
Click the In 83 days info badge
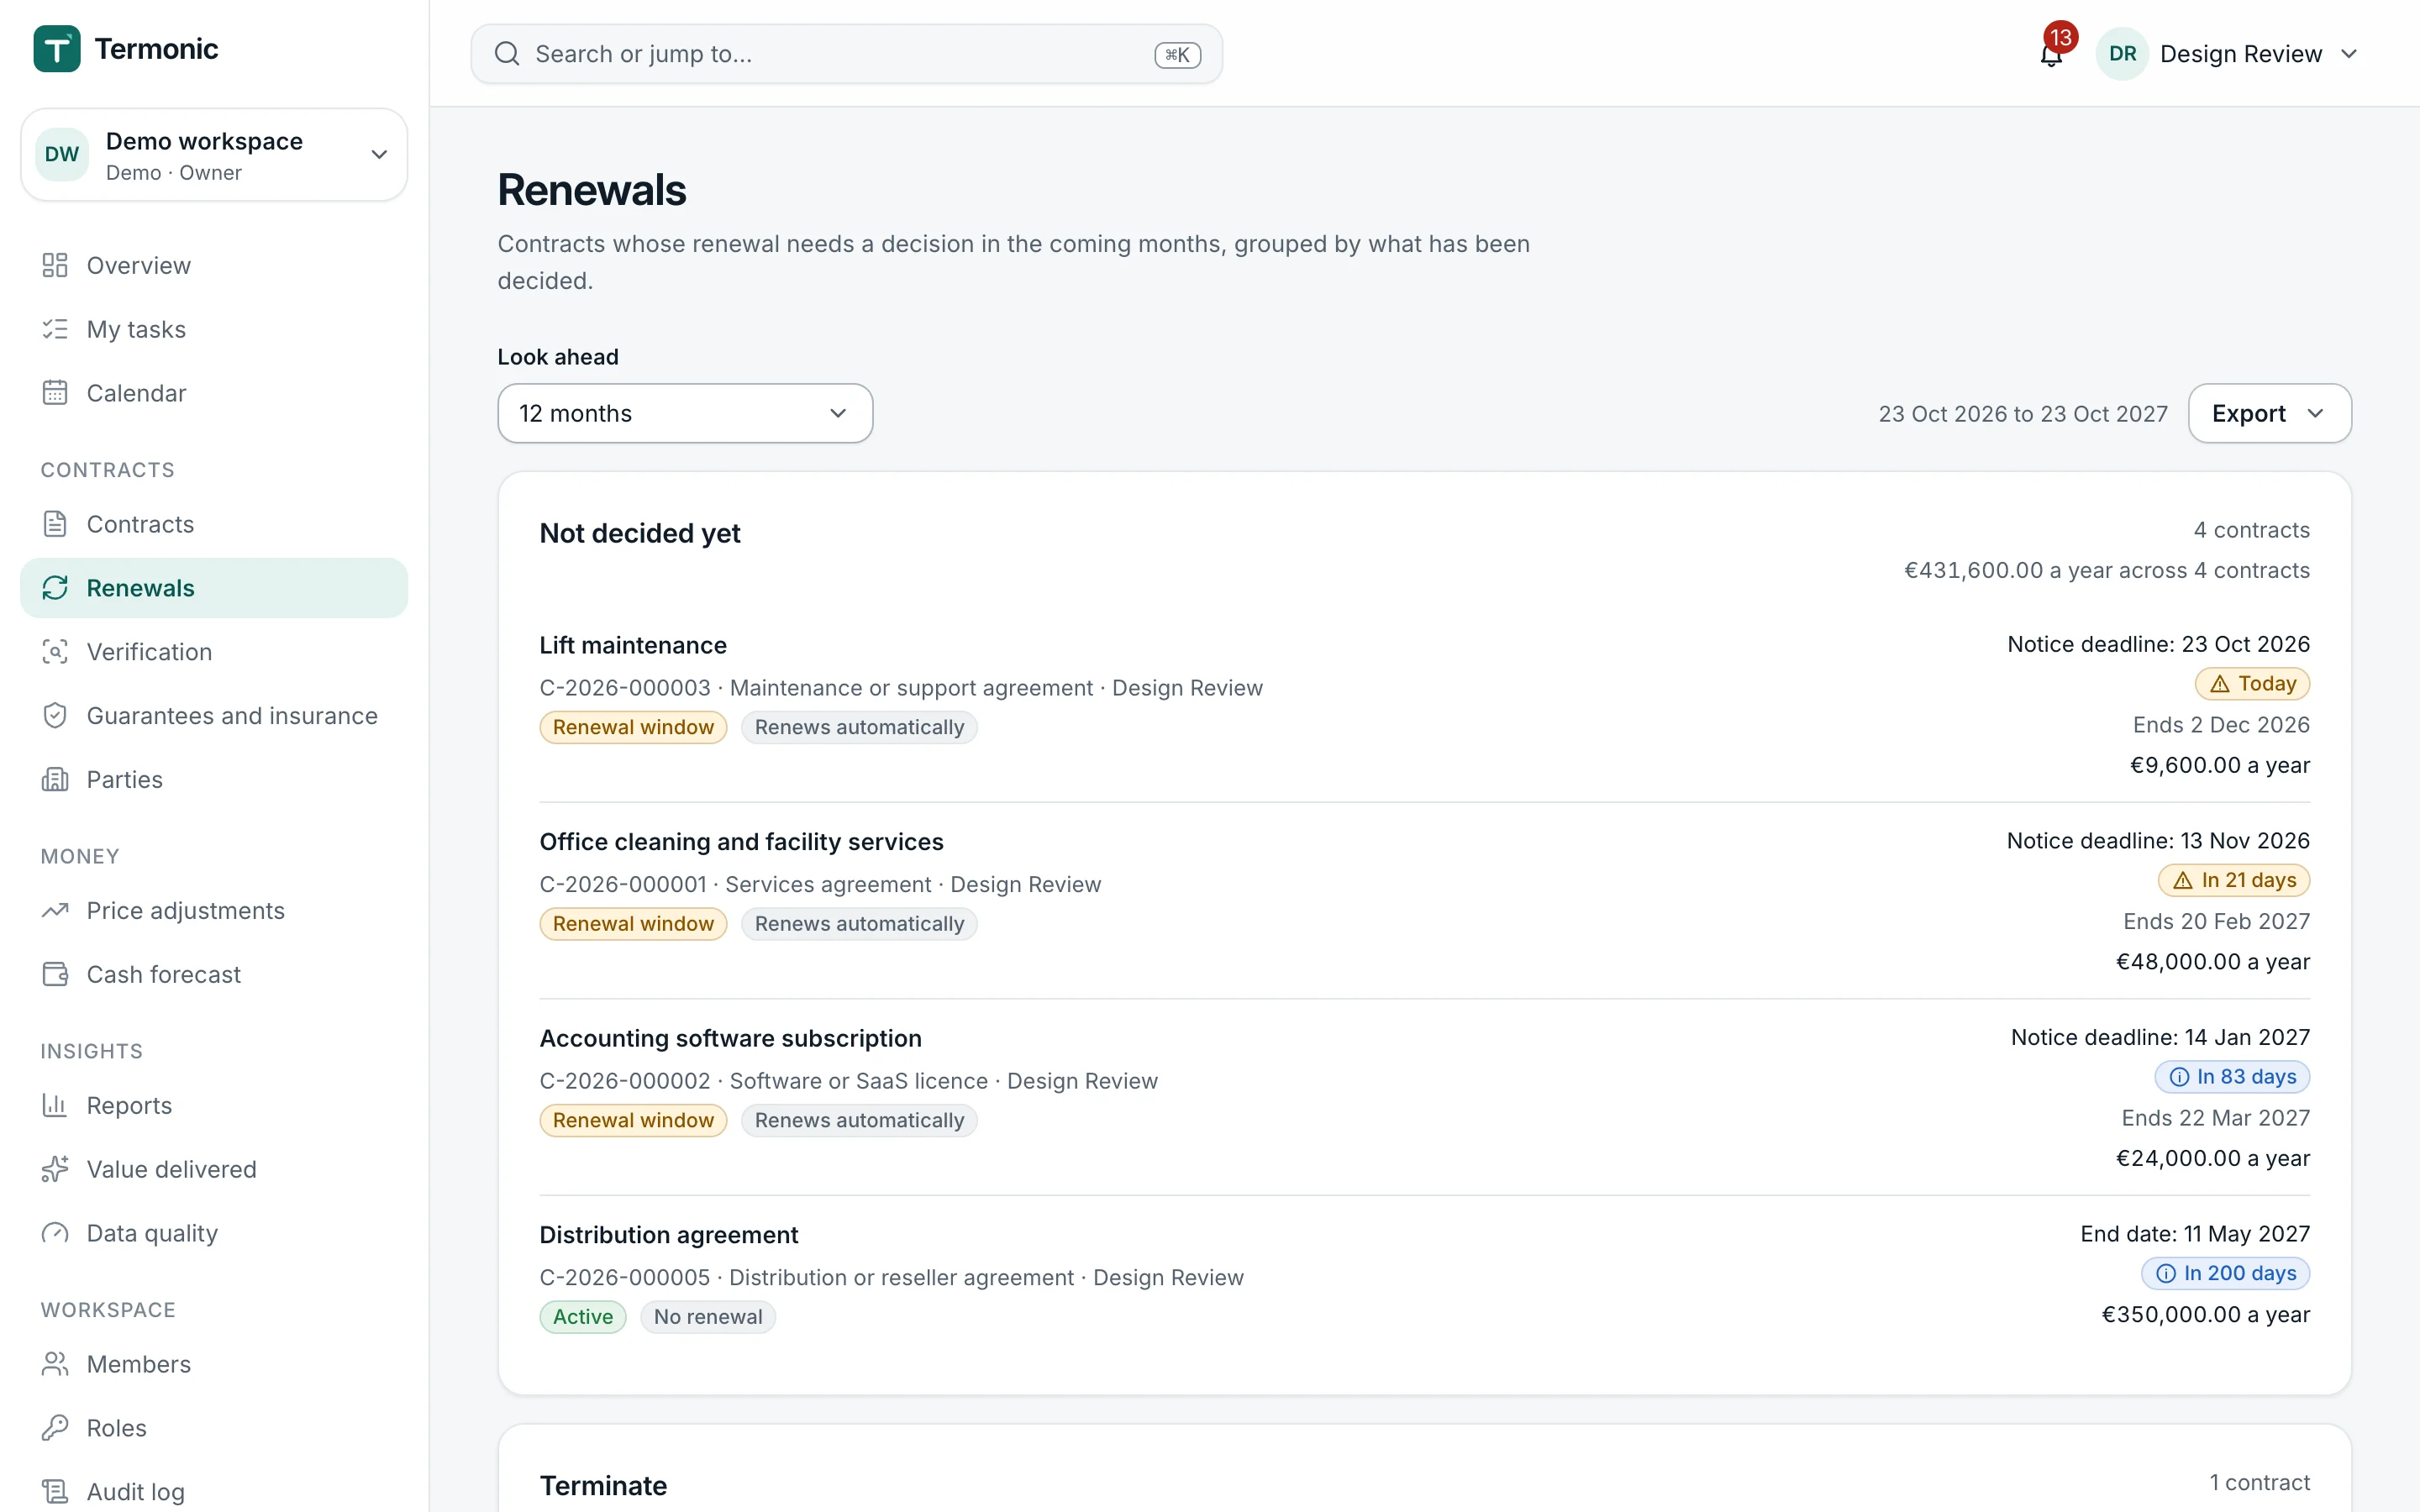click(x=2232, y=1077)
